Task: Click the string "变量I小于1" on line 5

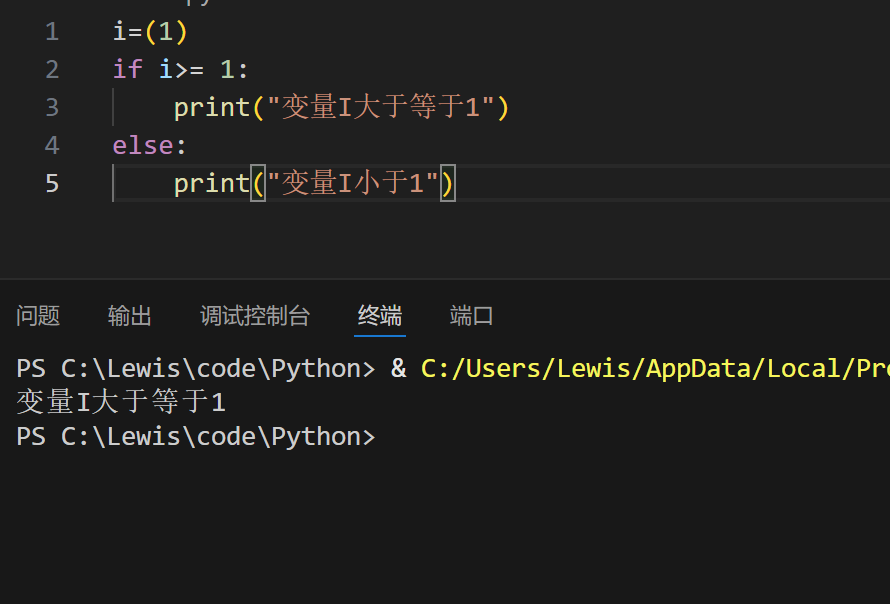Action: [346, 183]
